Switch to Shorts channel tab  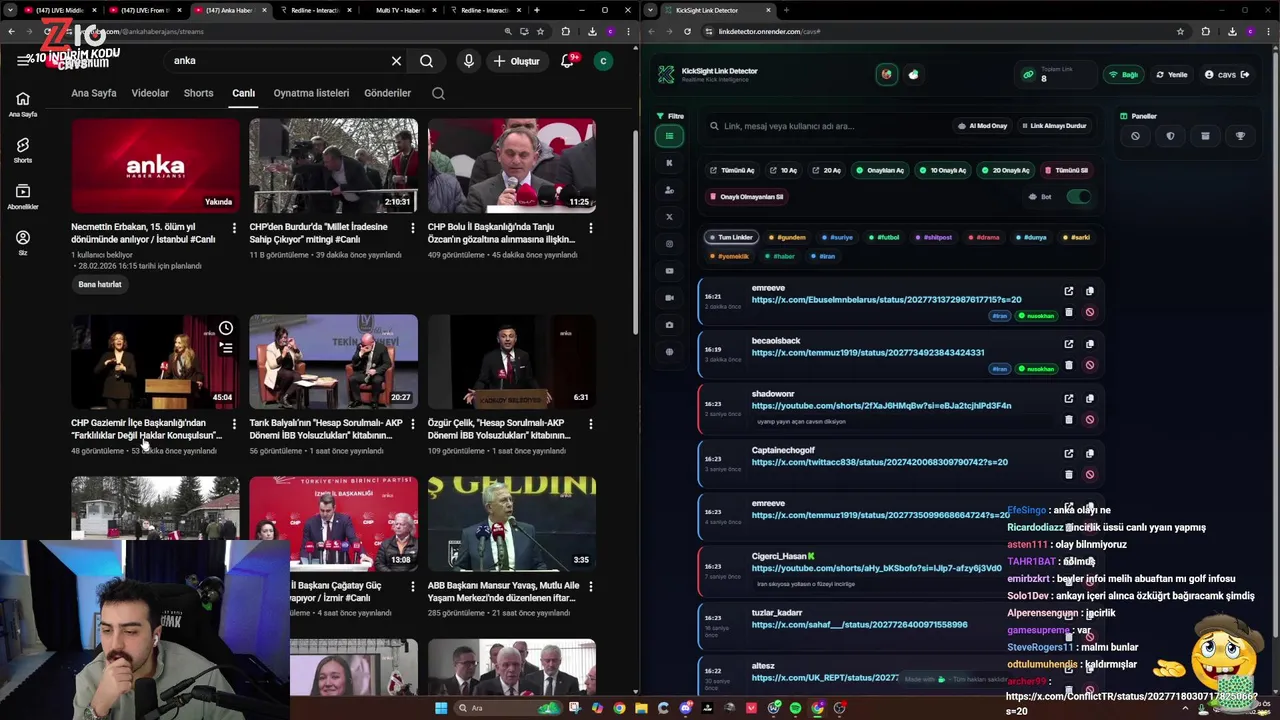pyautogui.click(x=198, y=93)
